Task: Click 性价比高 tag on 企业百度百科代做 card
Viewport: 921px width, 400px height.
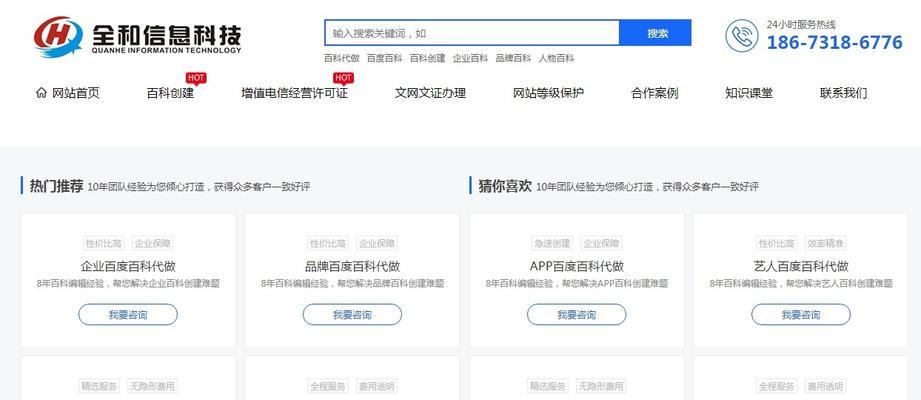Action: 103,243
